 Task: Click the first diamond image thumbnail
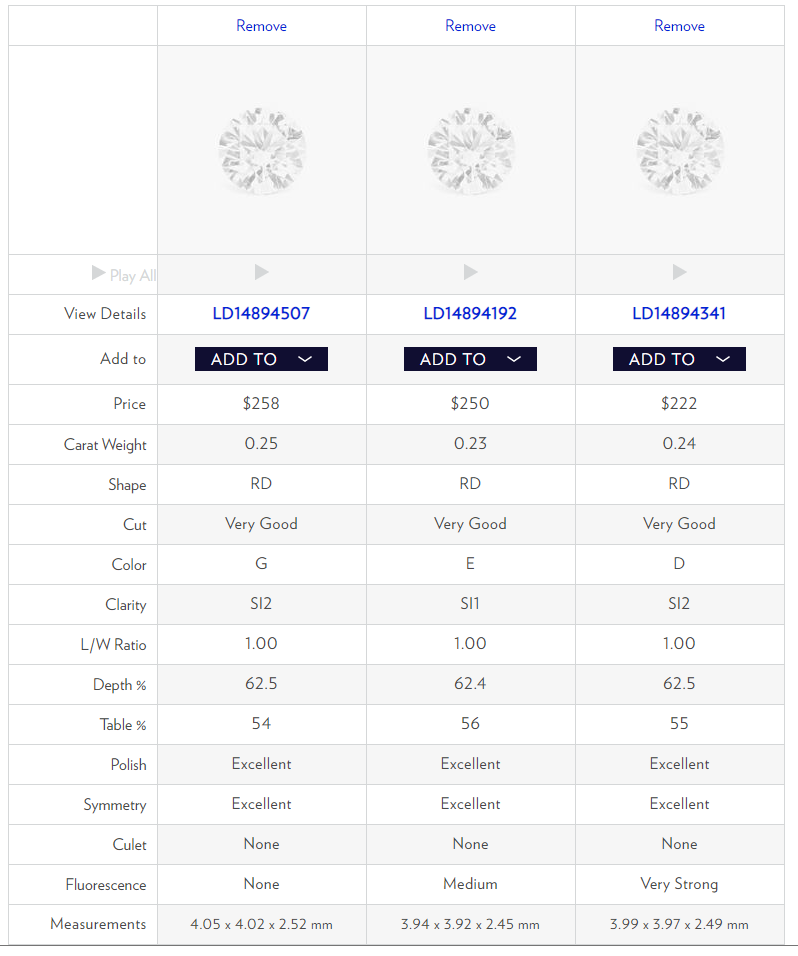point(262,151)
